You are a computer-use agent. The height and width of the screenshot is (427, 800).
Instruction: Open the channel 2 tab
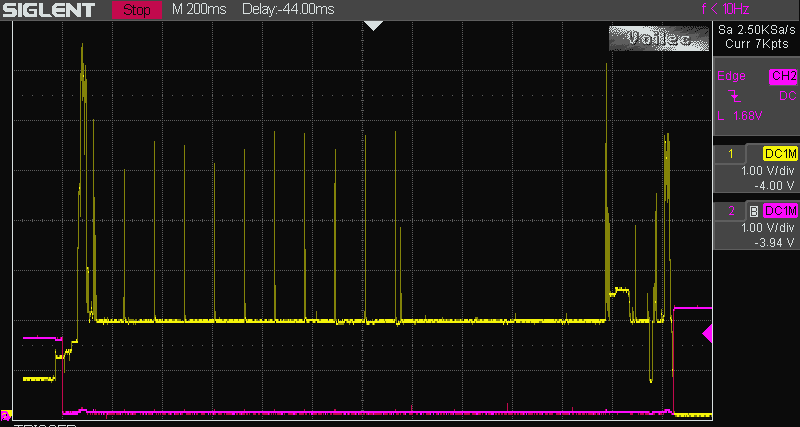731,211
